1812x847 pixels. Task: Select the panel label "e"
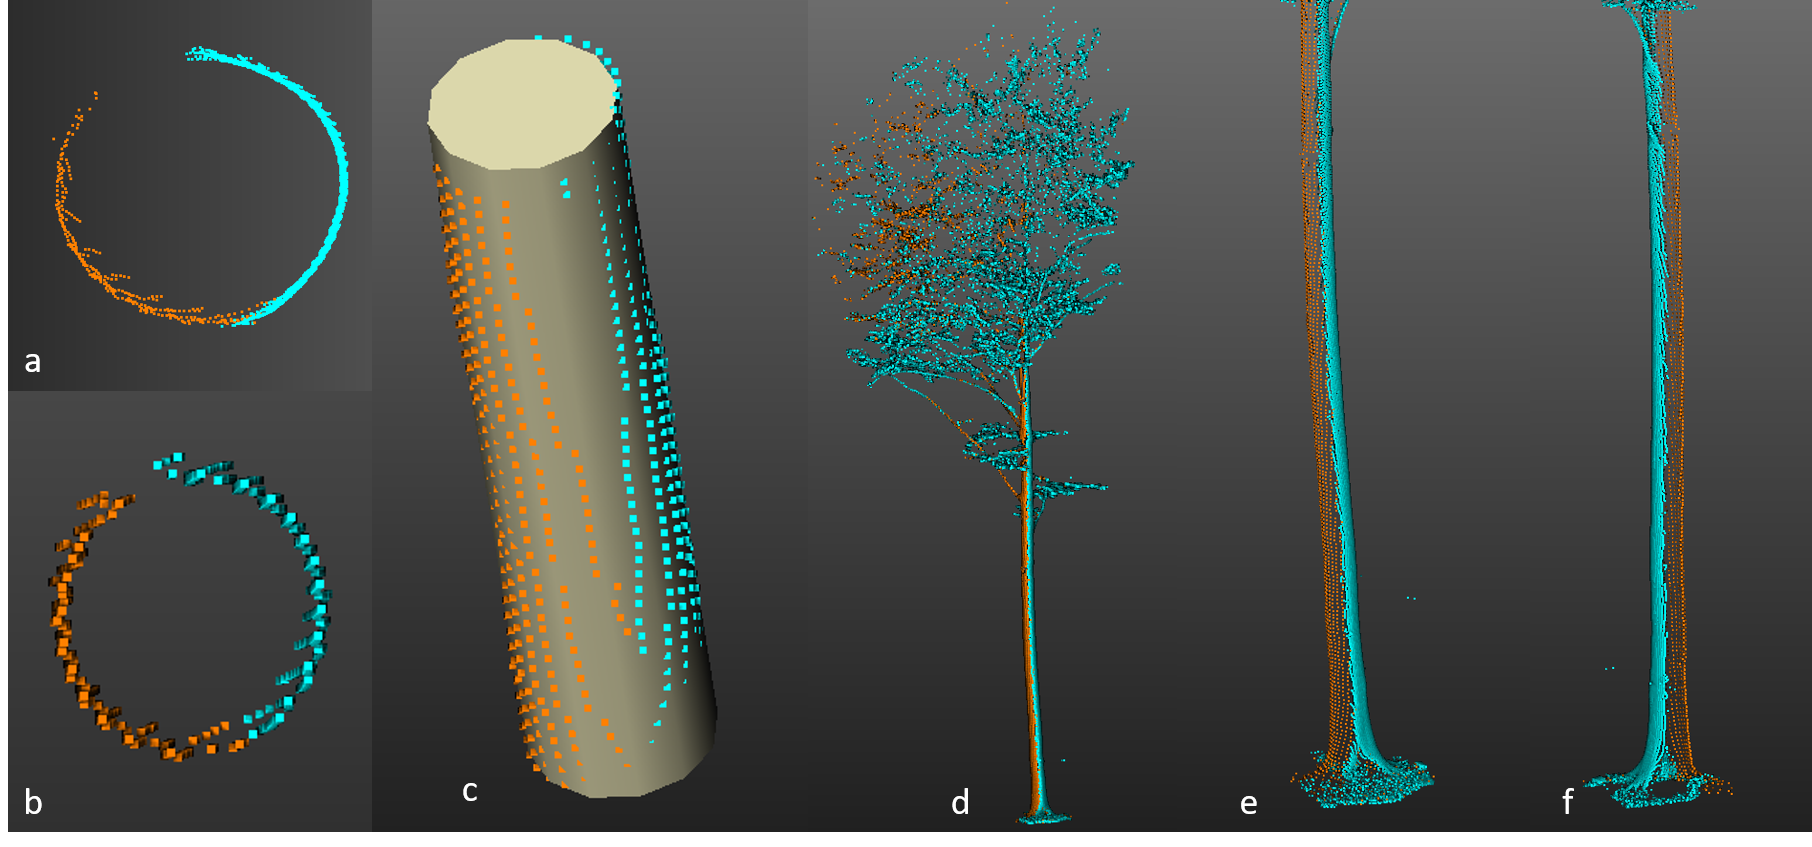[x=1248, y=803]
